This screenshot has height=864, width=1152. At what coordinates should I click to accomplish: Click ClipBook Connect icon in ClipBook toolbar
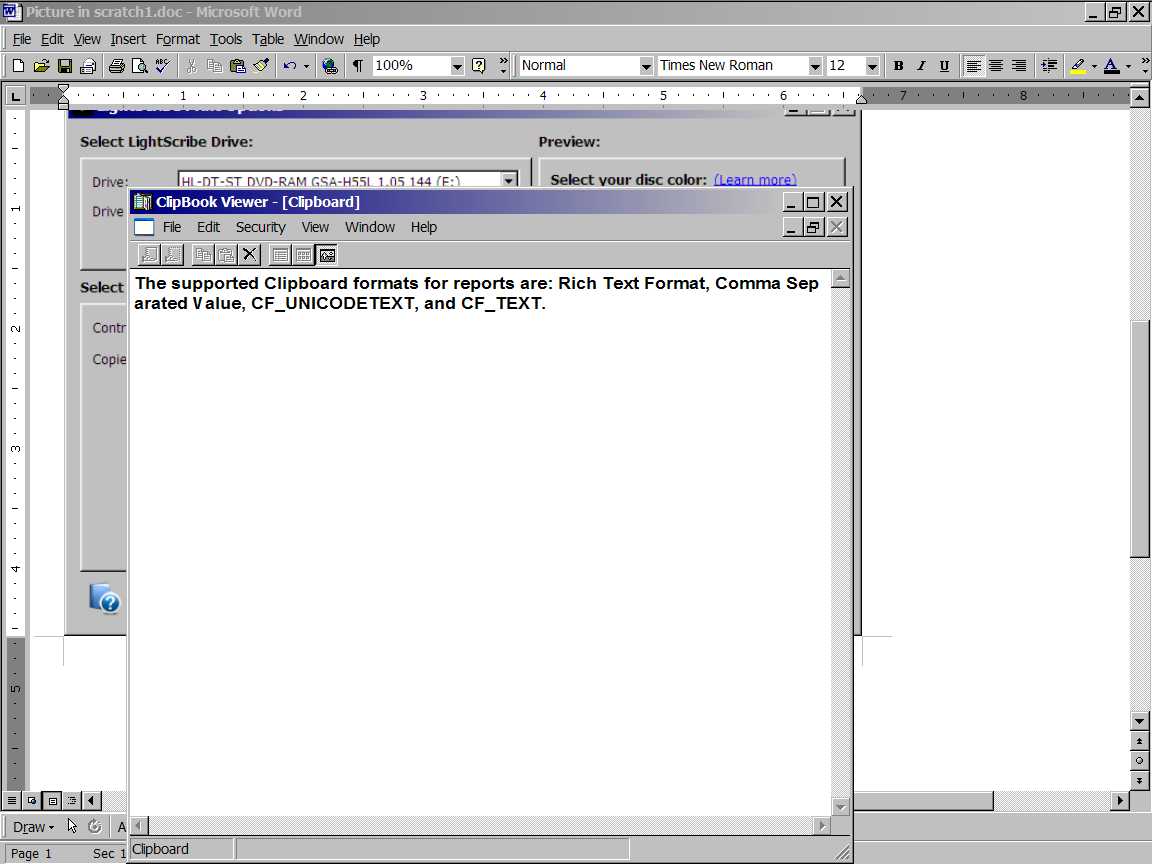coord(149,255)
